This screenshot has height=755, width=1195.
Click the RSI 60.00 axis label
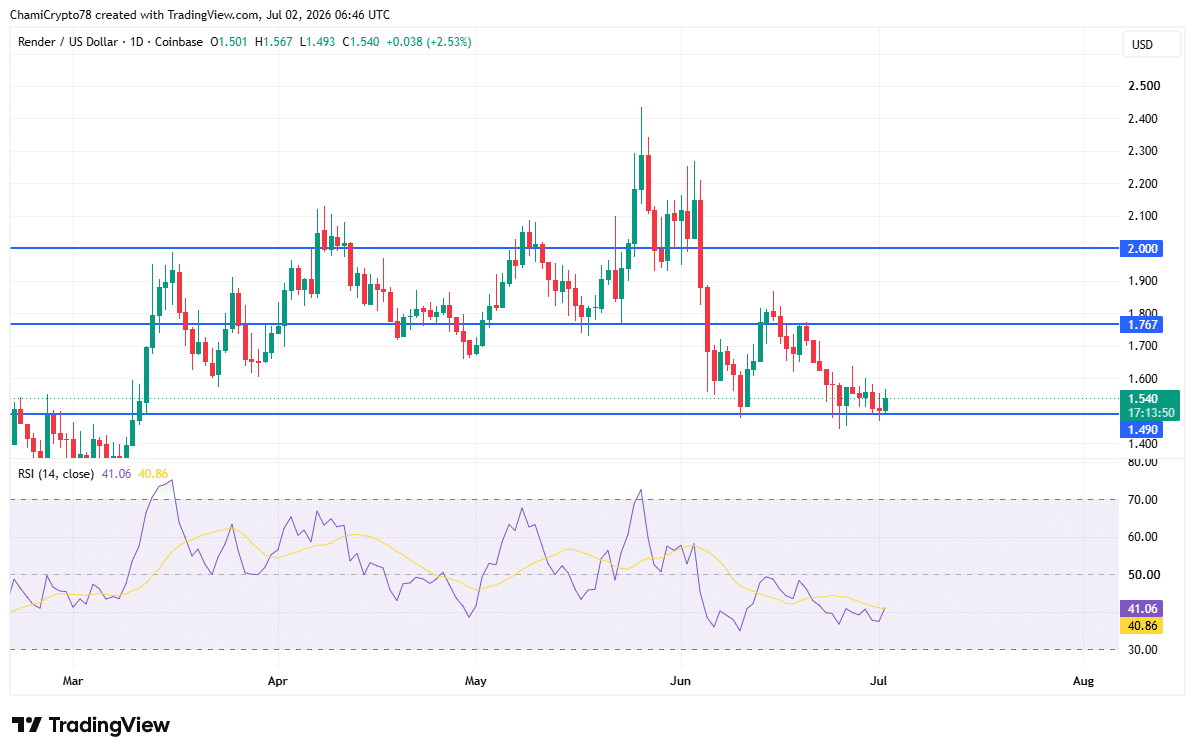click(1142, 537)
